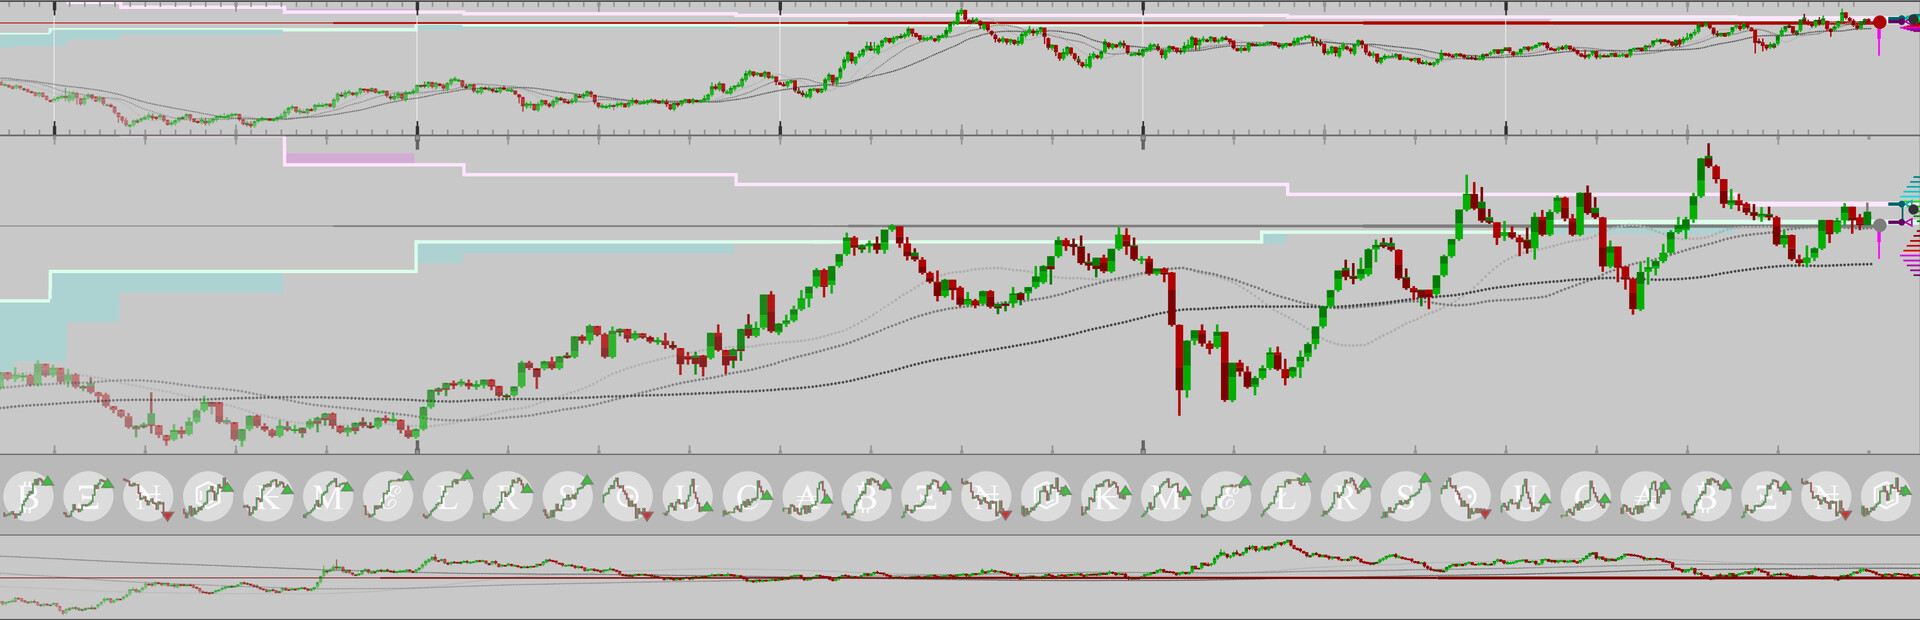The height and width of the screenshot is (620, 1920).
Task: Choose the leftmost K coin chart icon
Action: (268, 496)
